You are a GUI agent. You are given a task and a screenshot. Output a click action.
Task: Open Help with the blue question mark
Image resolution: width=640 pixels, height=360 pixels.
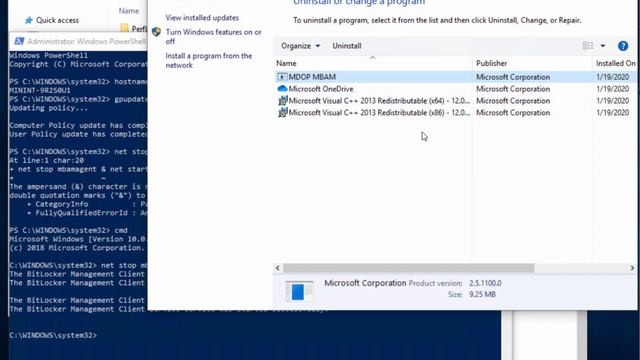click(x=623, y=46)
